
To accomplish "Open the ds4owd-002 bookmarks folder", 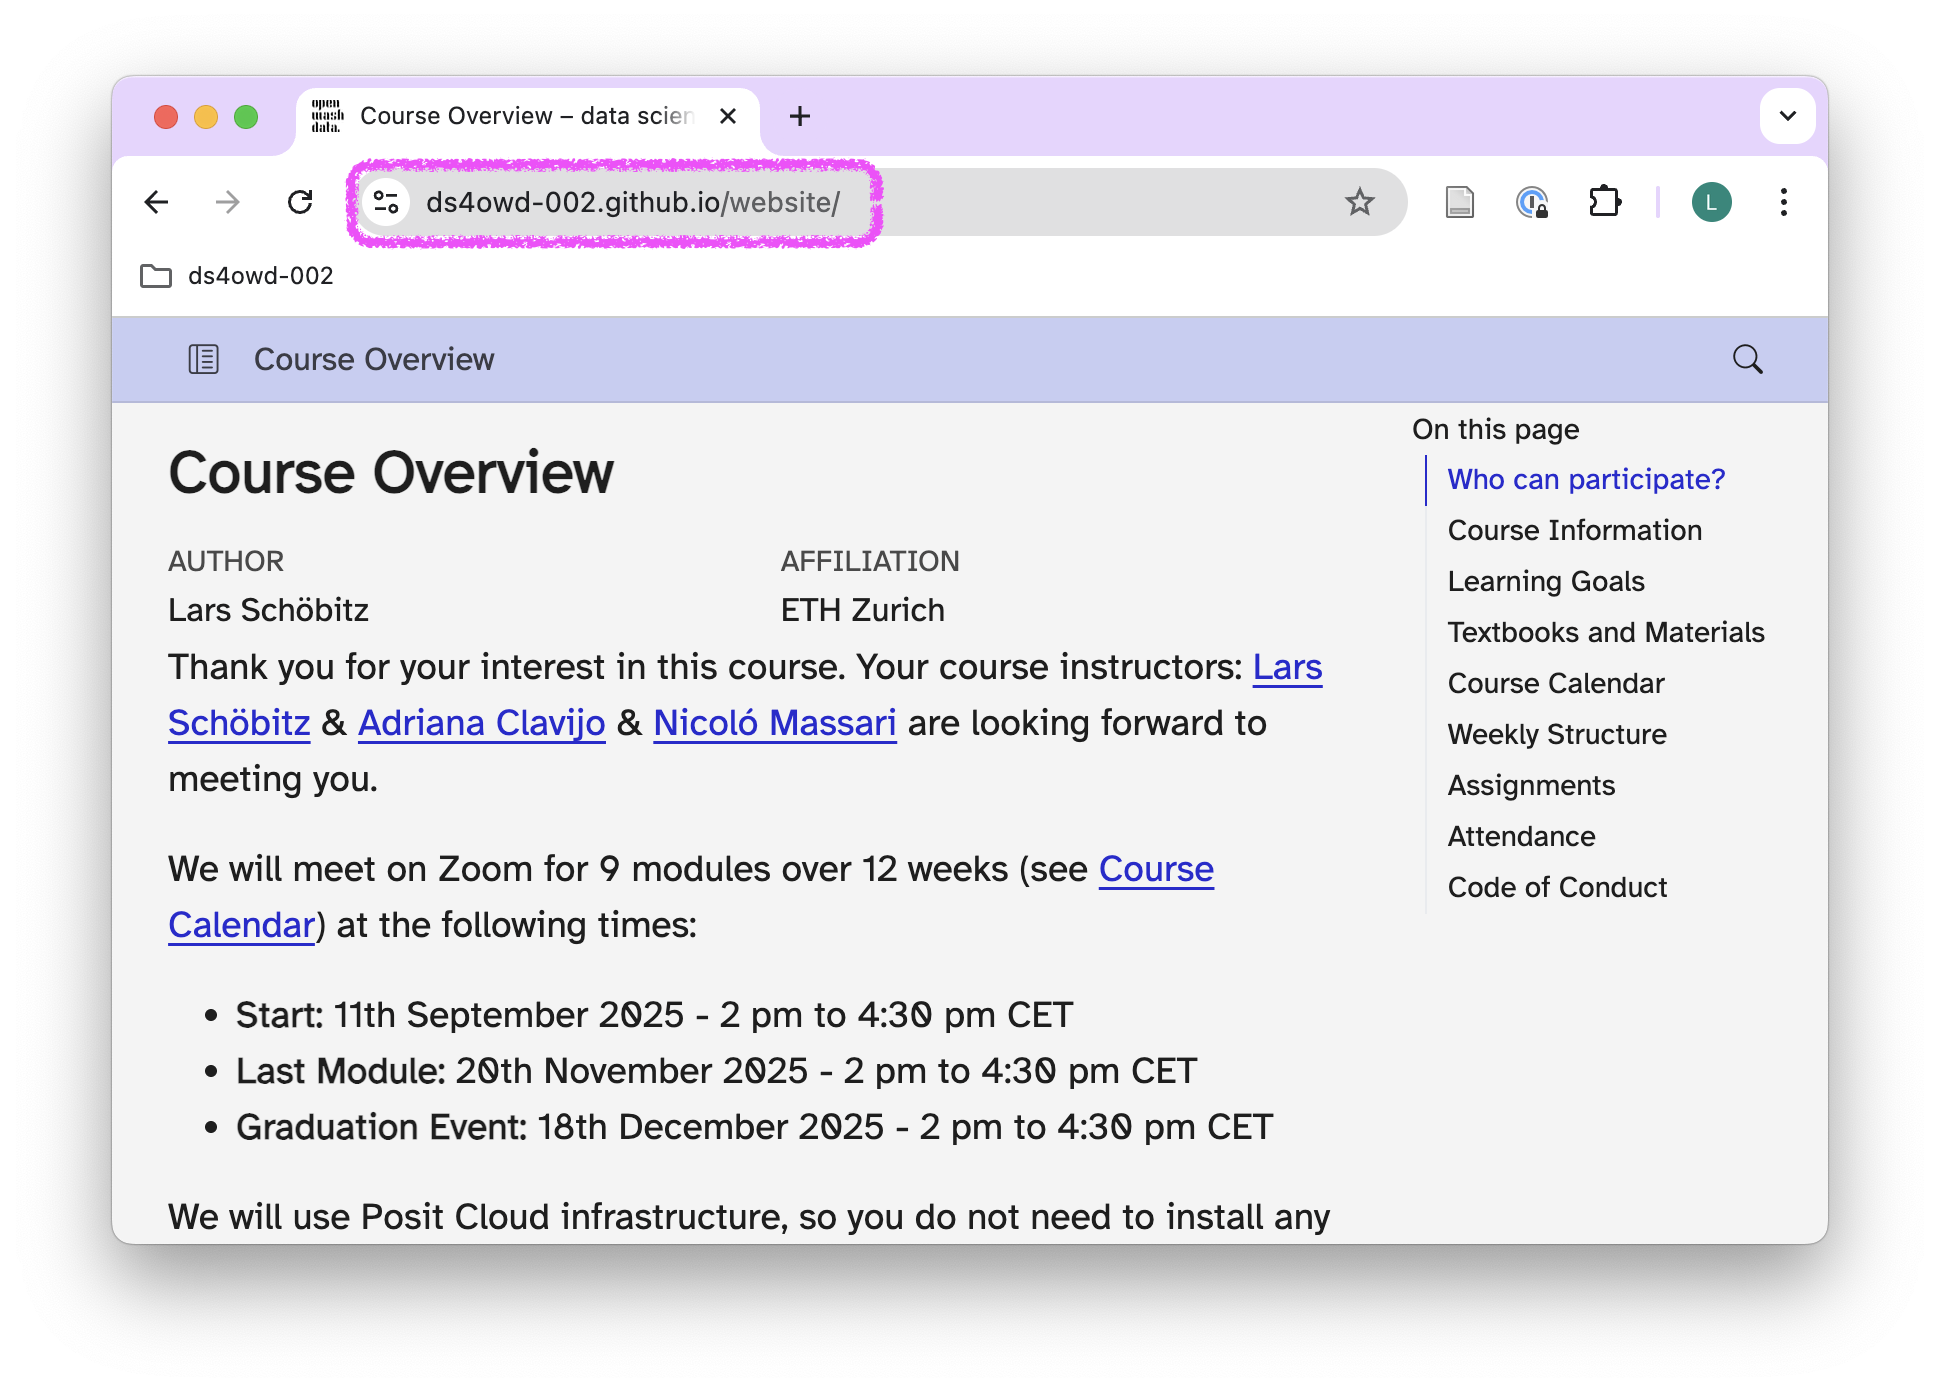I will click(x=238, y=276).
